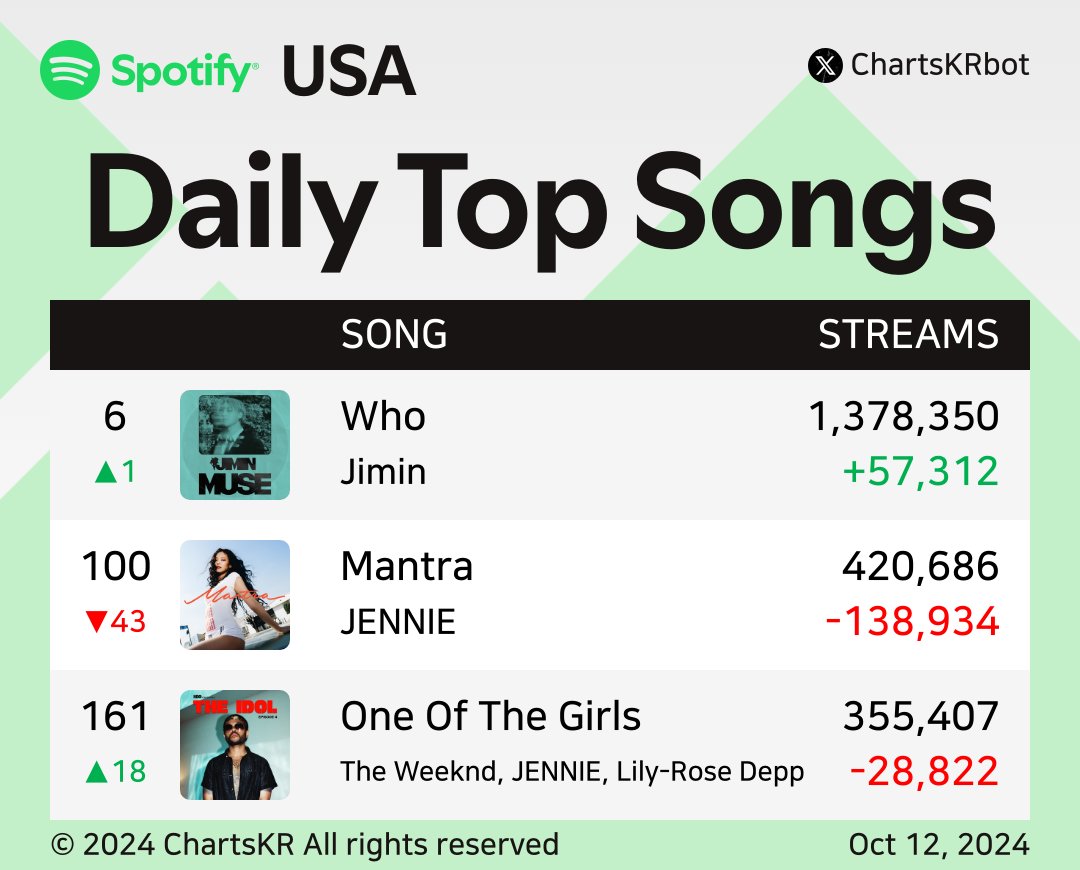Click the Oct 12, 2024 date
Image resolution: width=1080 pixels, height=870 pixels.
click(x=938, y=844)
